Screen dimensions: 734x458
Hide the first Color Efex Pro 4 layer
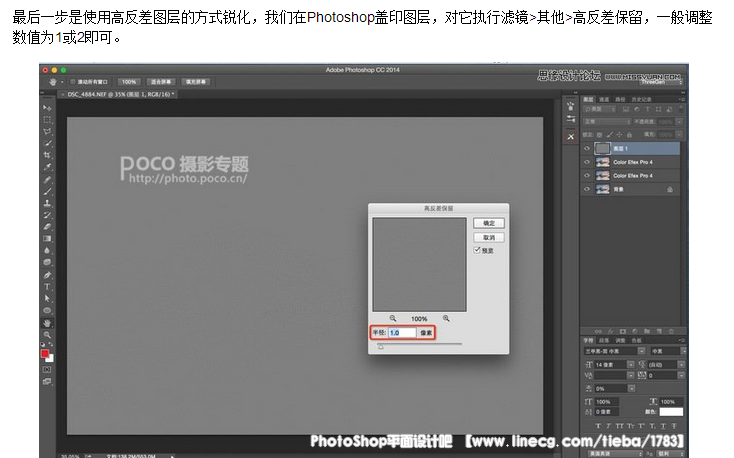point(587,162)
